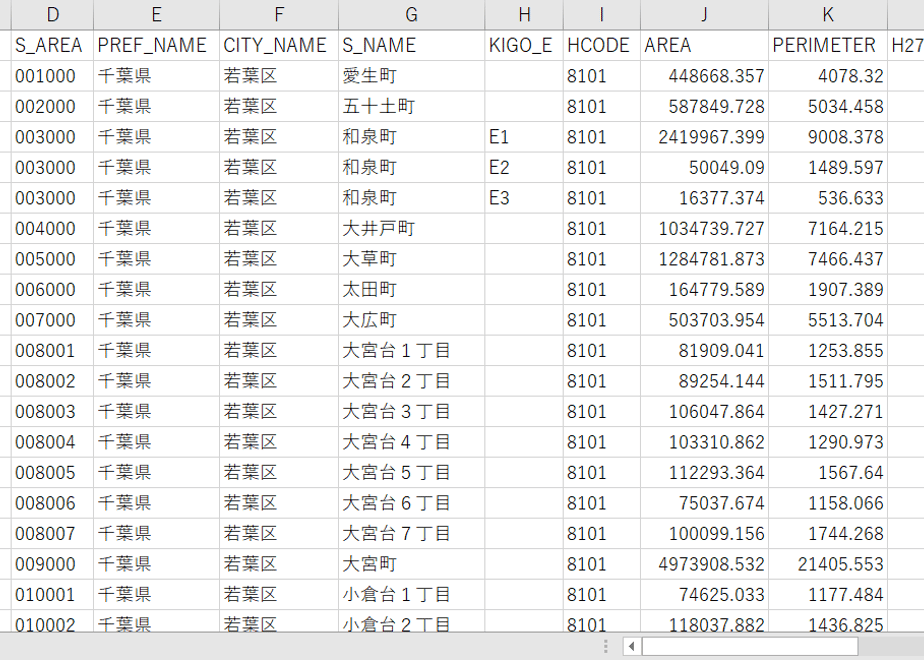Screen dimensions: 924x660
Task: Select the S_AREA header cell
Action: coord(52,45)
